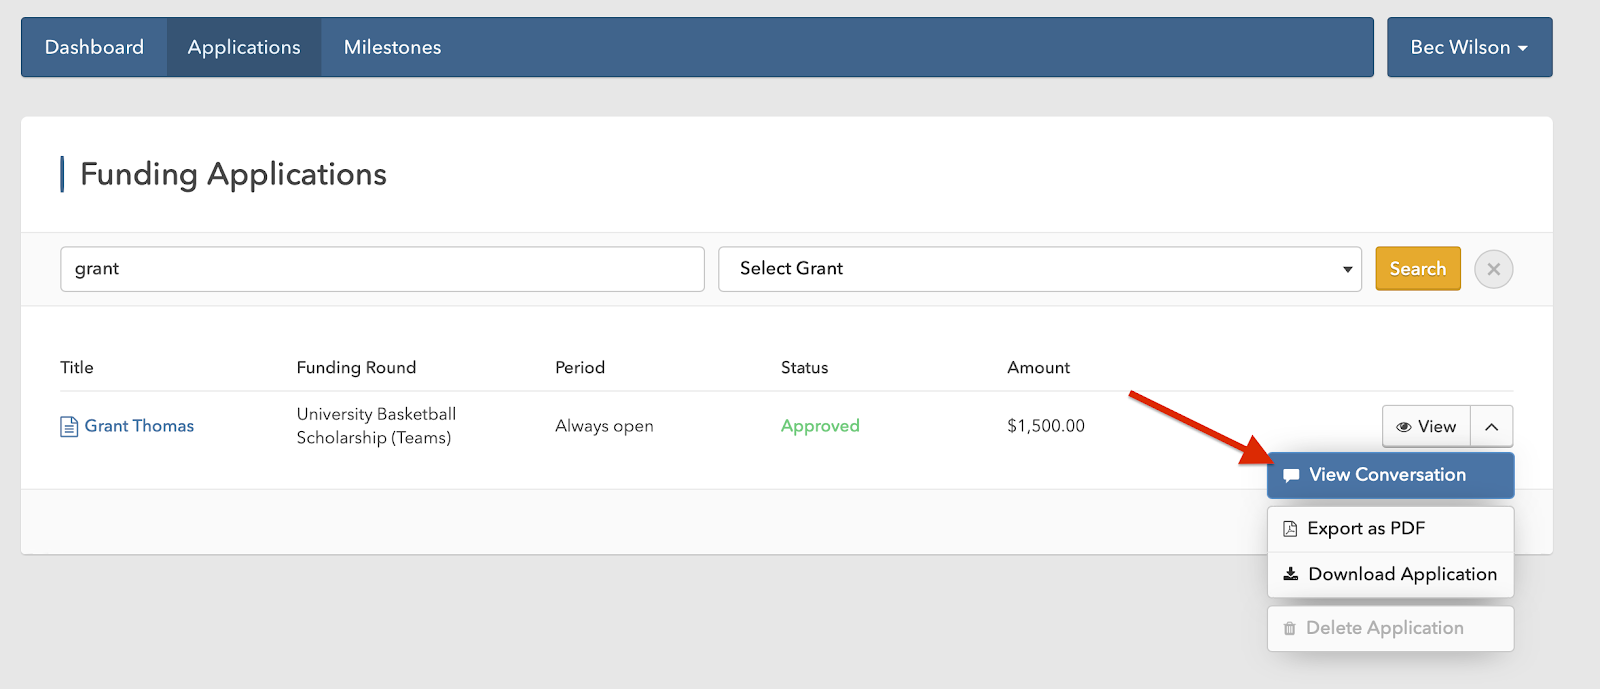Click the '$1,500.00' amount
Viewport: 1600px width, 689px height.
(1046, 426)
